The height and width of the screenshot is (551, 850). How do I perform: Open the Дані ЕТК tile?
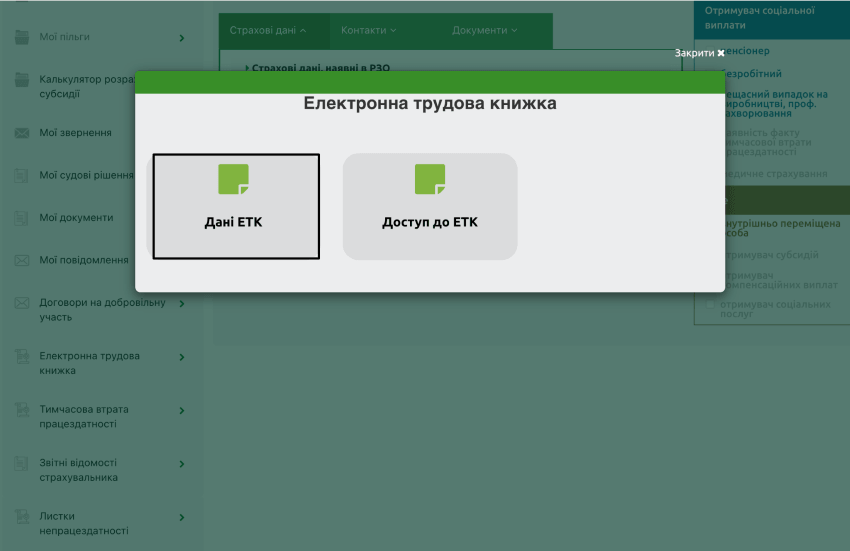[x=236, y=206]
